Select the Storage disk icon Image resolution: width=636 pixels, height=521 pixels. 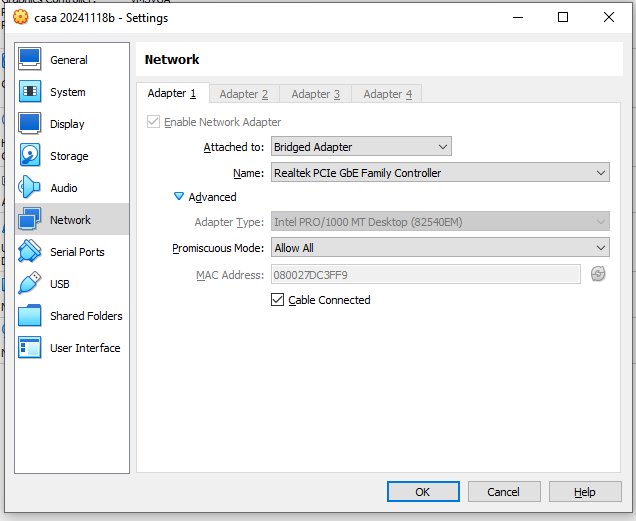(x=30, y=155)
